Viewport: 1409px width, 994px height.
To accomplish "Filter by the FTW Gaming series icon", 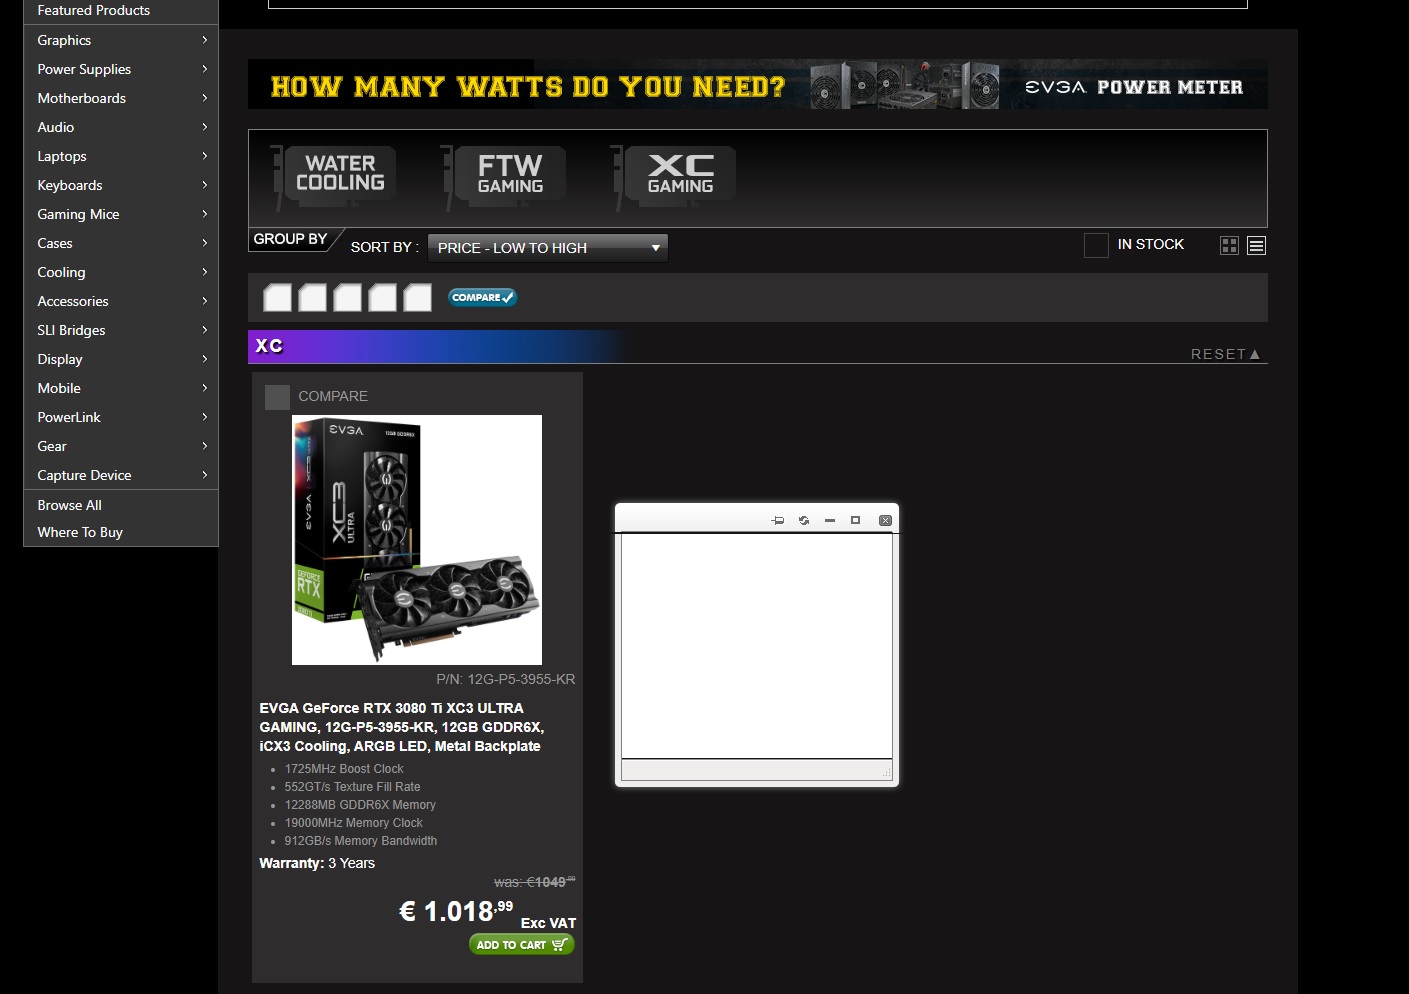I will tap(504, 176).
